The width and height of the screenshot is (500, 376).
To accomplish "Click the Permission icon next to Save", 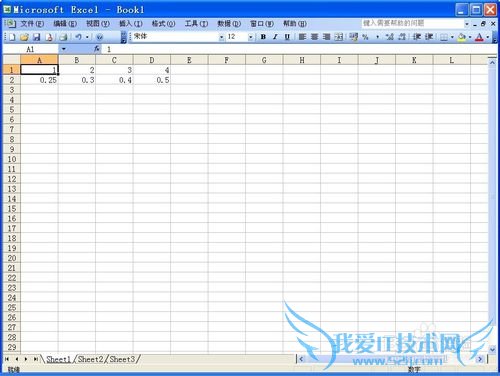I will 49,37.
